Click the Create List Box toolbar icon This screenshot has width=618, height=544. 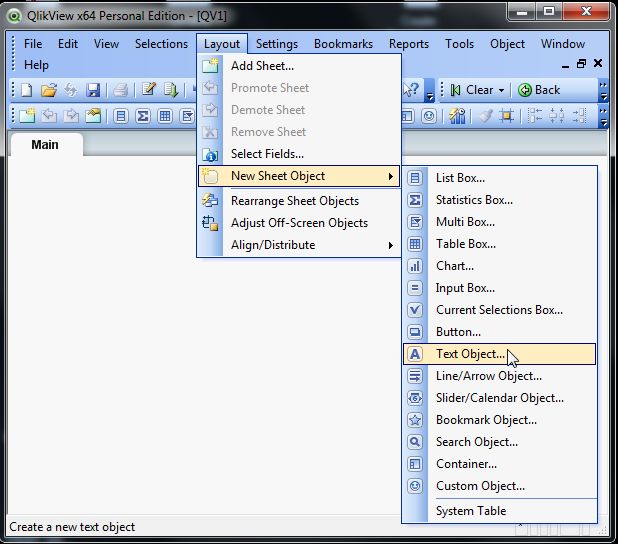coord(121,116)
